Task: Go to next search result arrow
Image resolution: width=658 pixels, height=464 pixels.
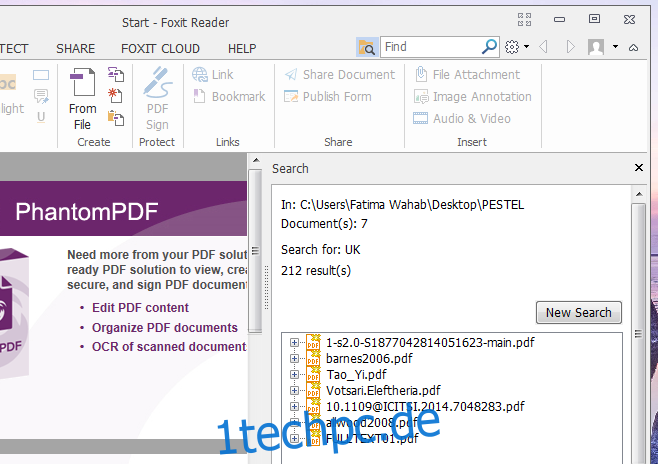Action: pos(570,47)
